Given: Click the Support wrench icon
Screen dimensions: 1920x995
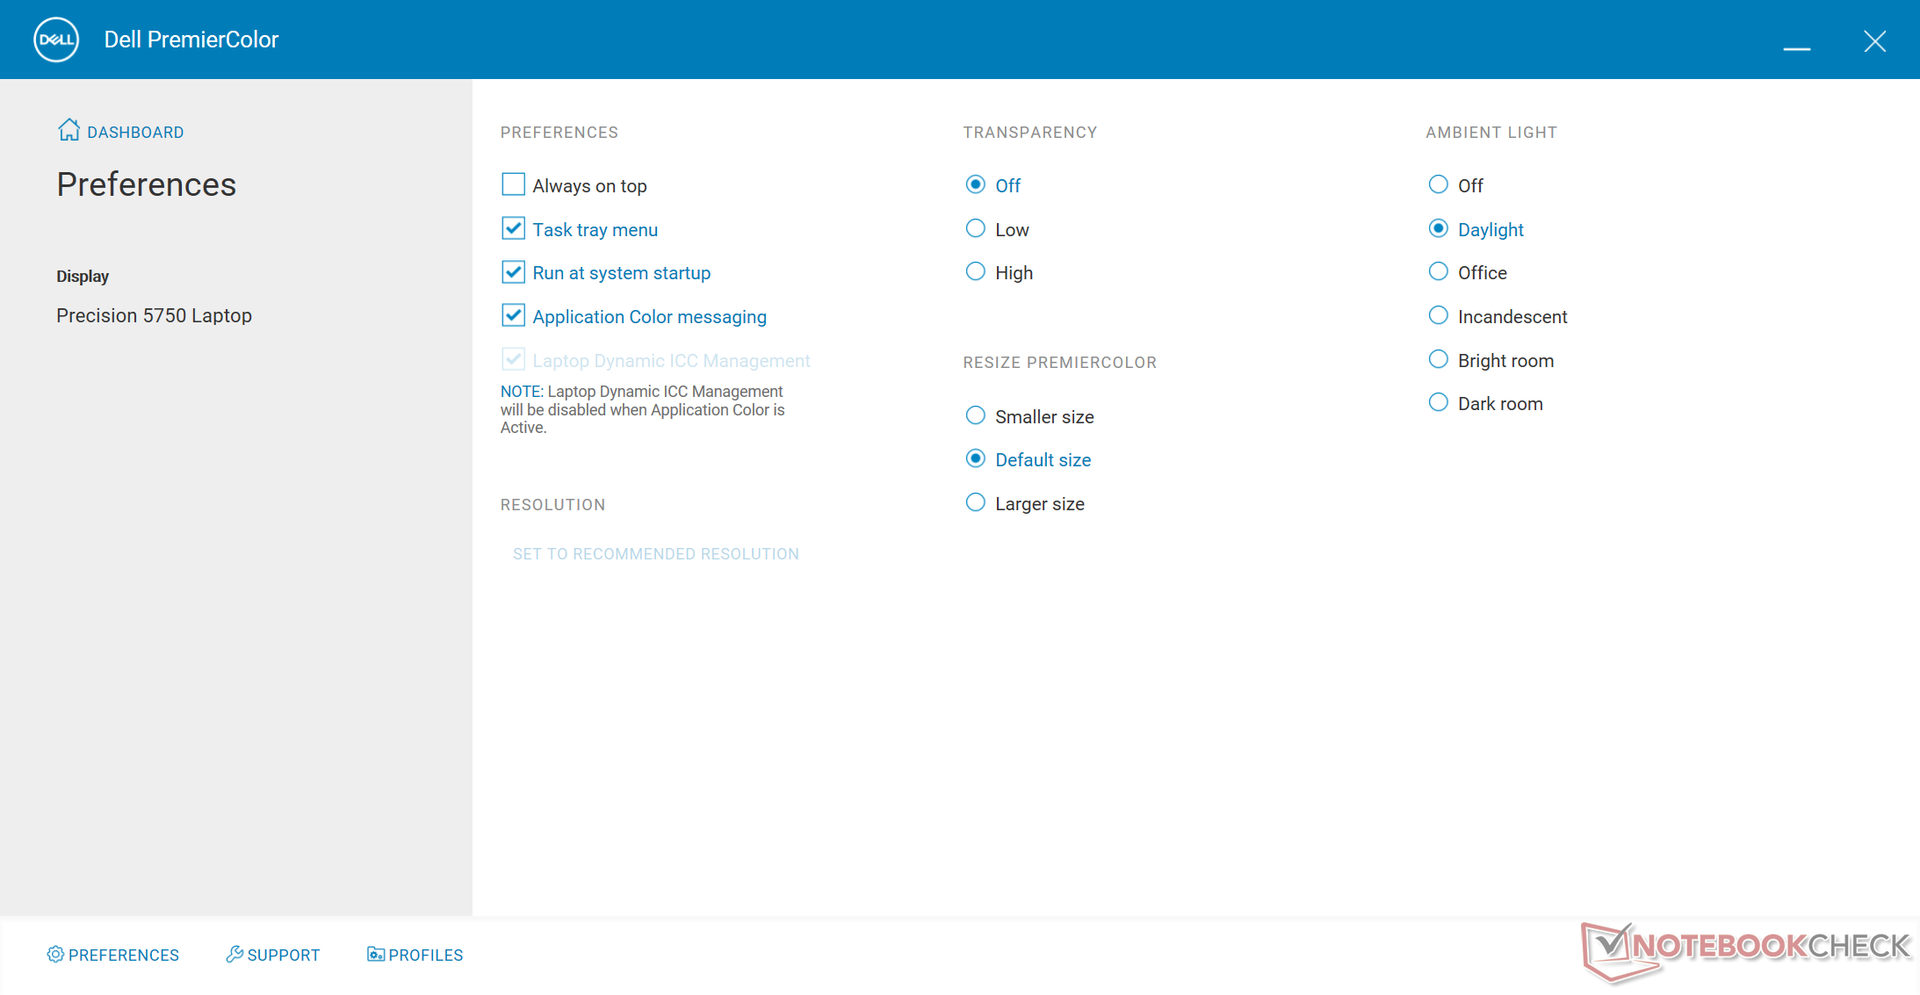Looking at the screenshot, I should [x=234, y=954].
